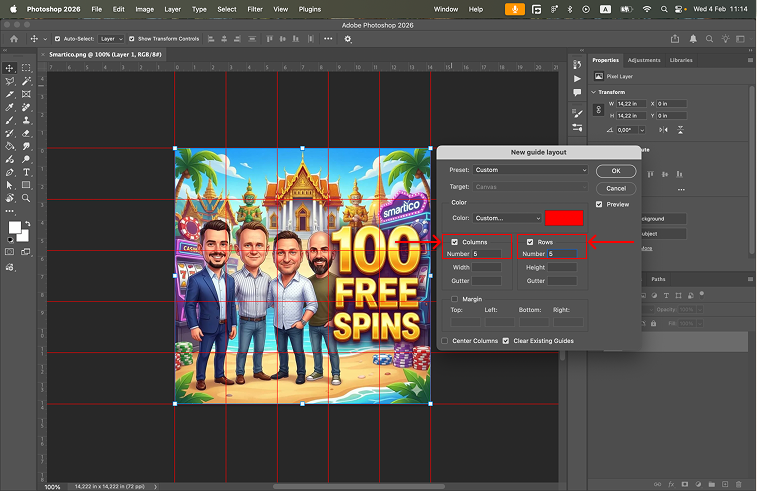Click the Home icon in options bar

(15, 39)
